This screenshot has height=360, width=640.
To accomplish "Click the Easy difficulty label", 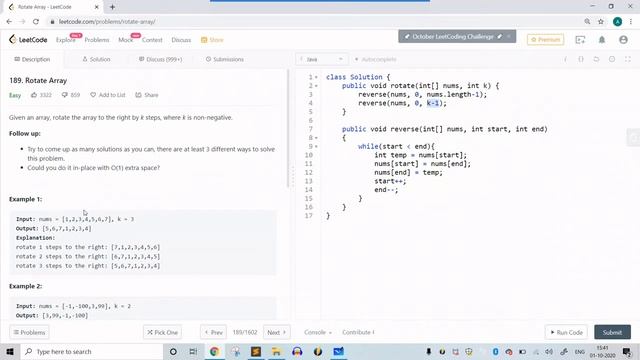I will [x=15, y=95].
